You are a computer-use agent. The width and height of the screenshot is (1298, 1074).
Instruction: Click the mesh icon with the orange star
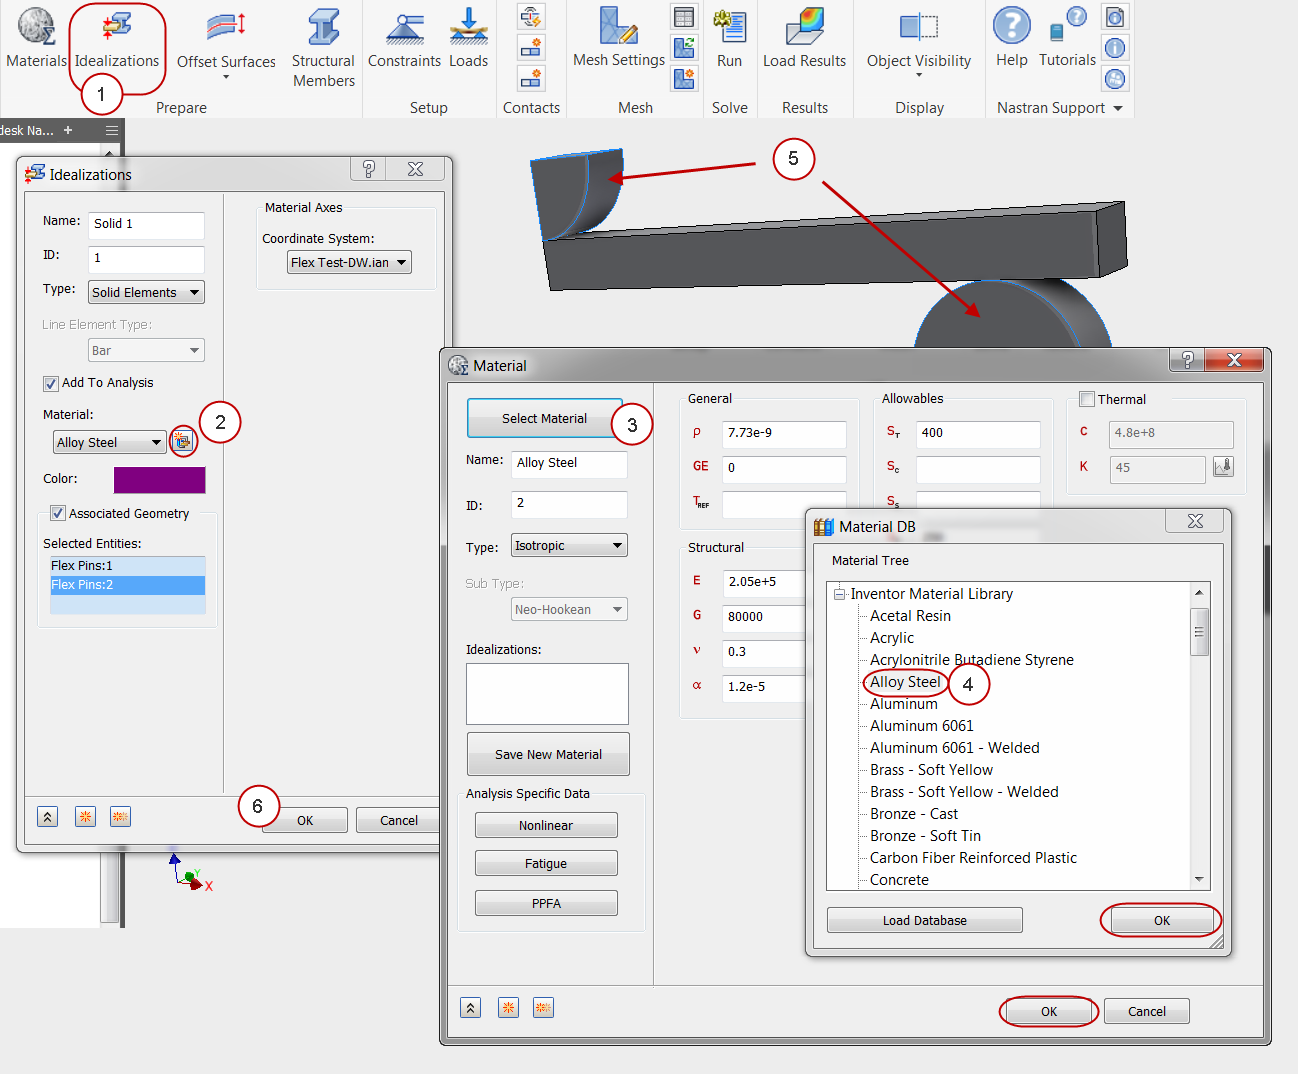click(684, 78)
